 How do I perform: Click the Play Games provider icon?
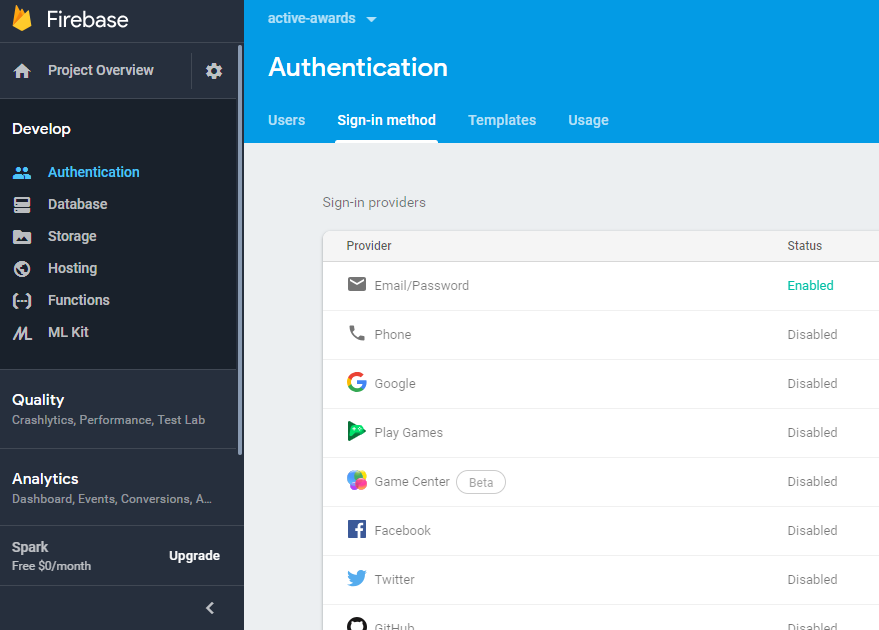coord(357,431)
